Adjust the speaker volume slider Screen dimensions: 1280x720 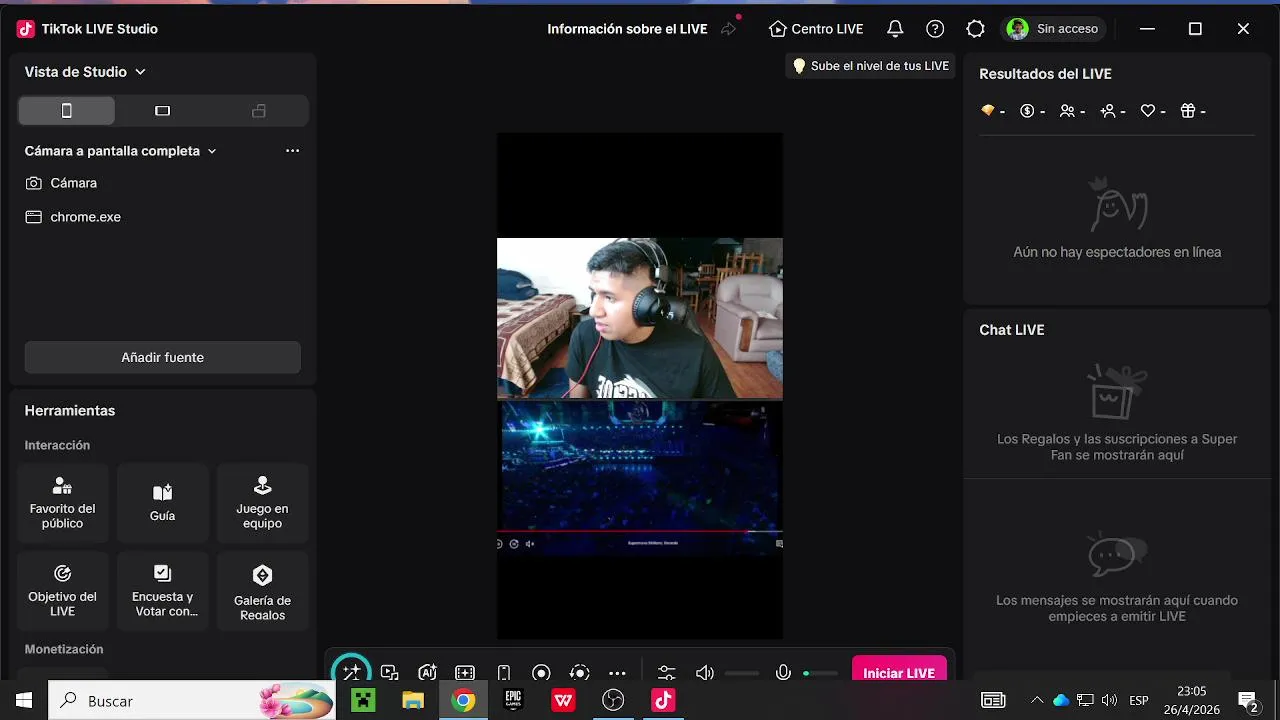[742, 673]
